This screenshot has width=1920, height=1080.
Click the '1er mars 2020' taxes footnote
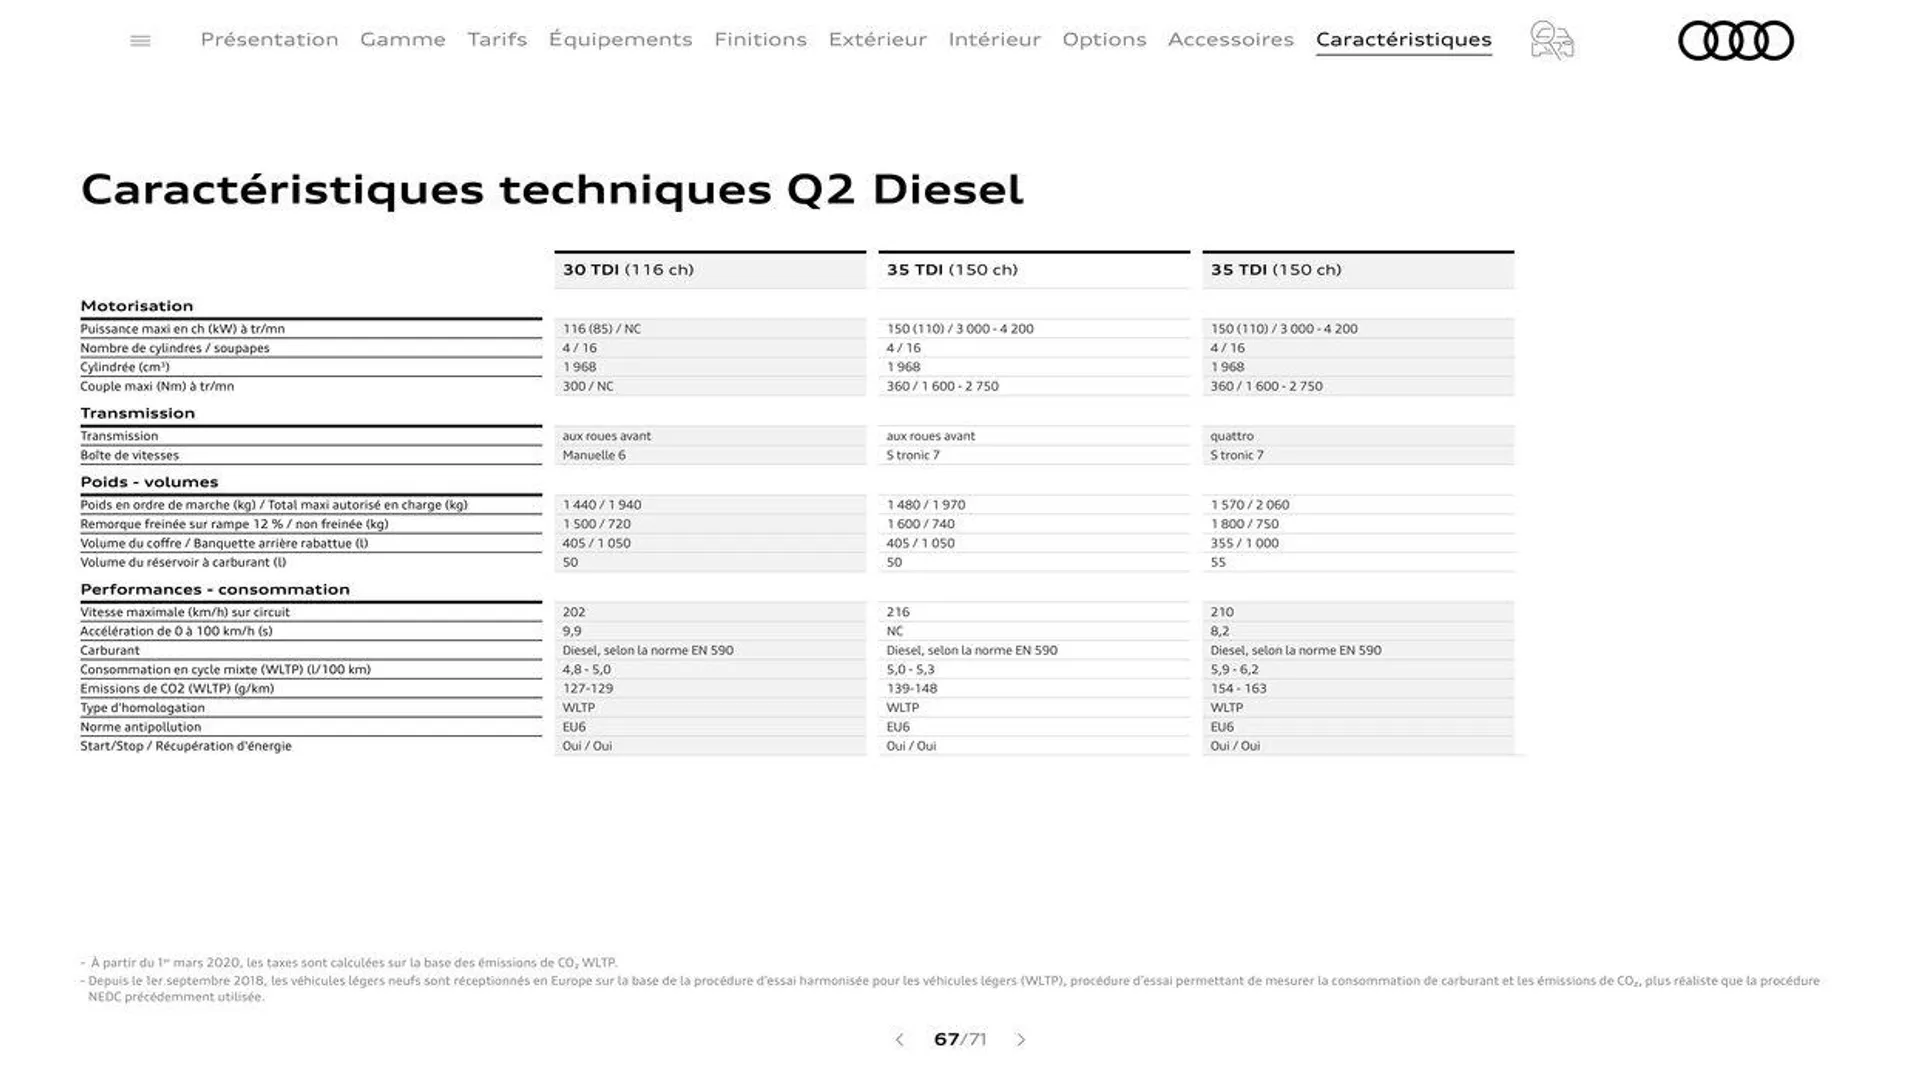coord(349,963)
